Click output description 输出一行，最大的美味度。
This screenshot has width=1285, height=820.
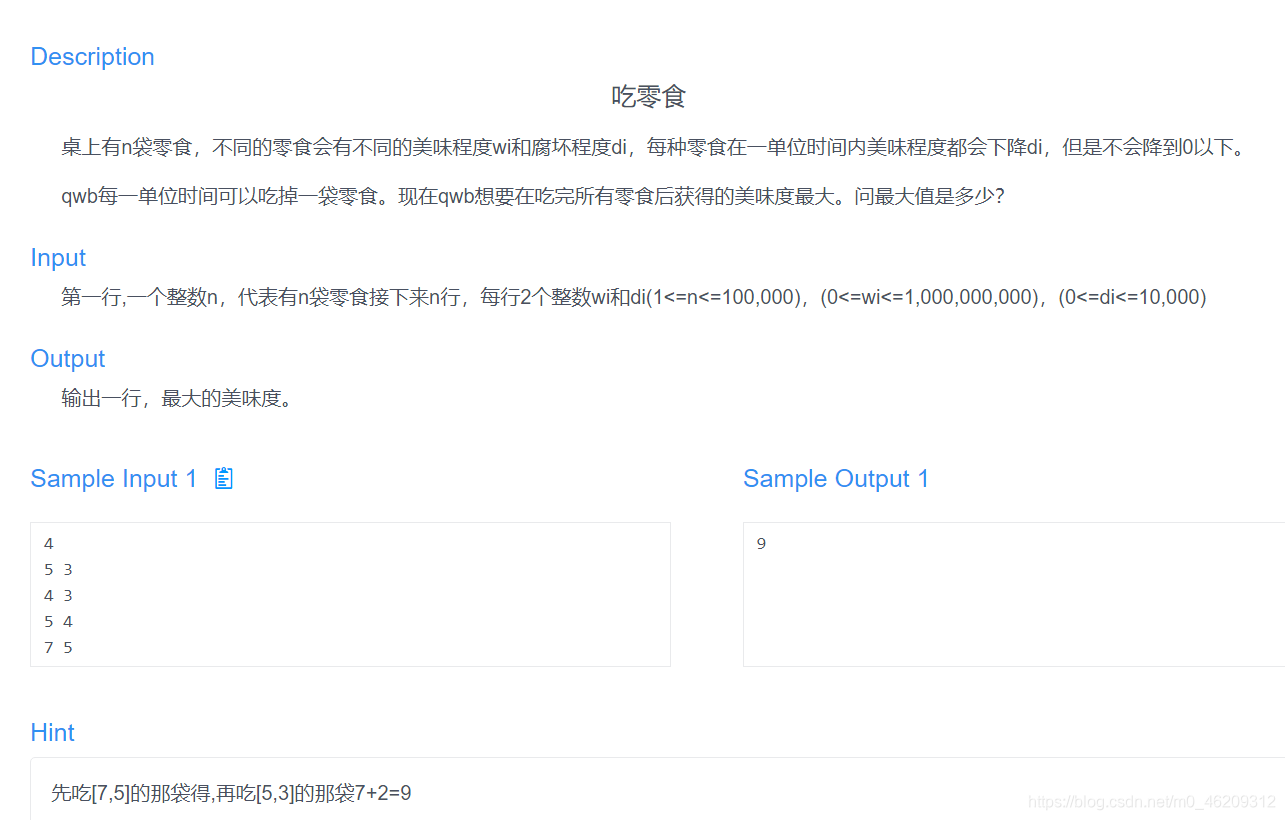coord(177,399)
